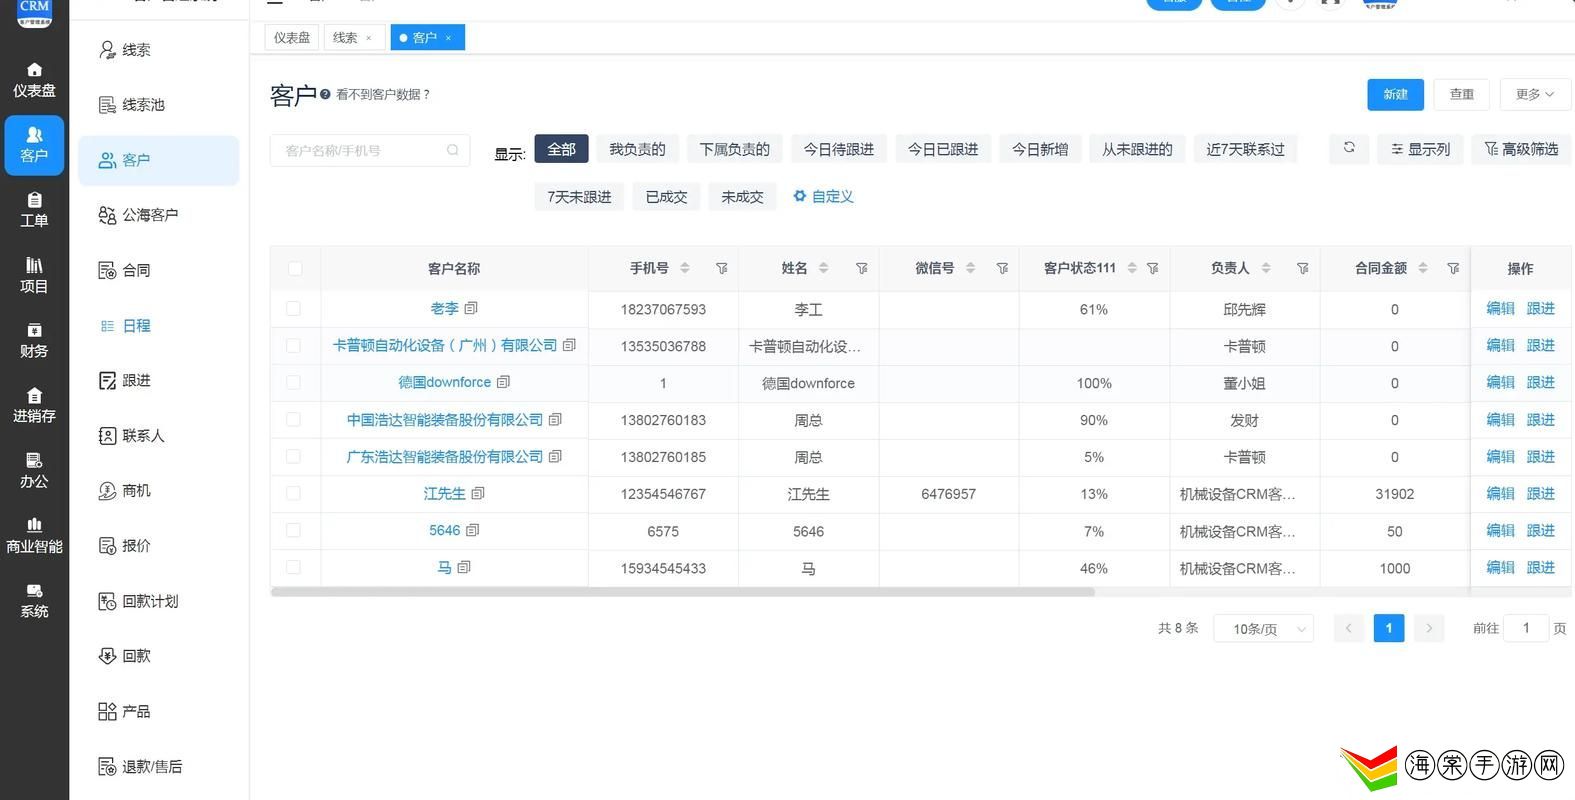Click the filter icon in 合同金额 column header
Image resolution: width=1575 pixels, height=800 pixels.
1453,268
